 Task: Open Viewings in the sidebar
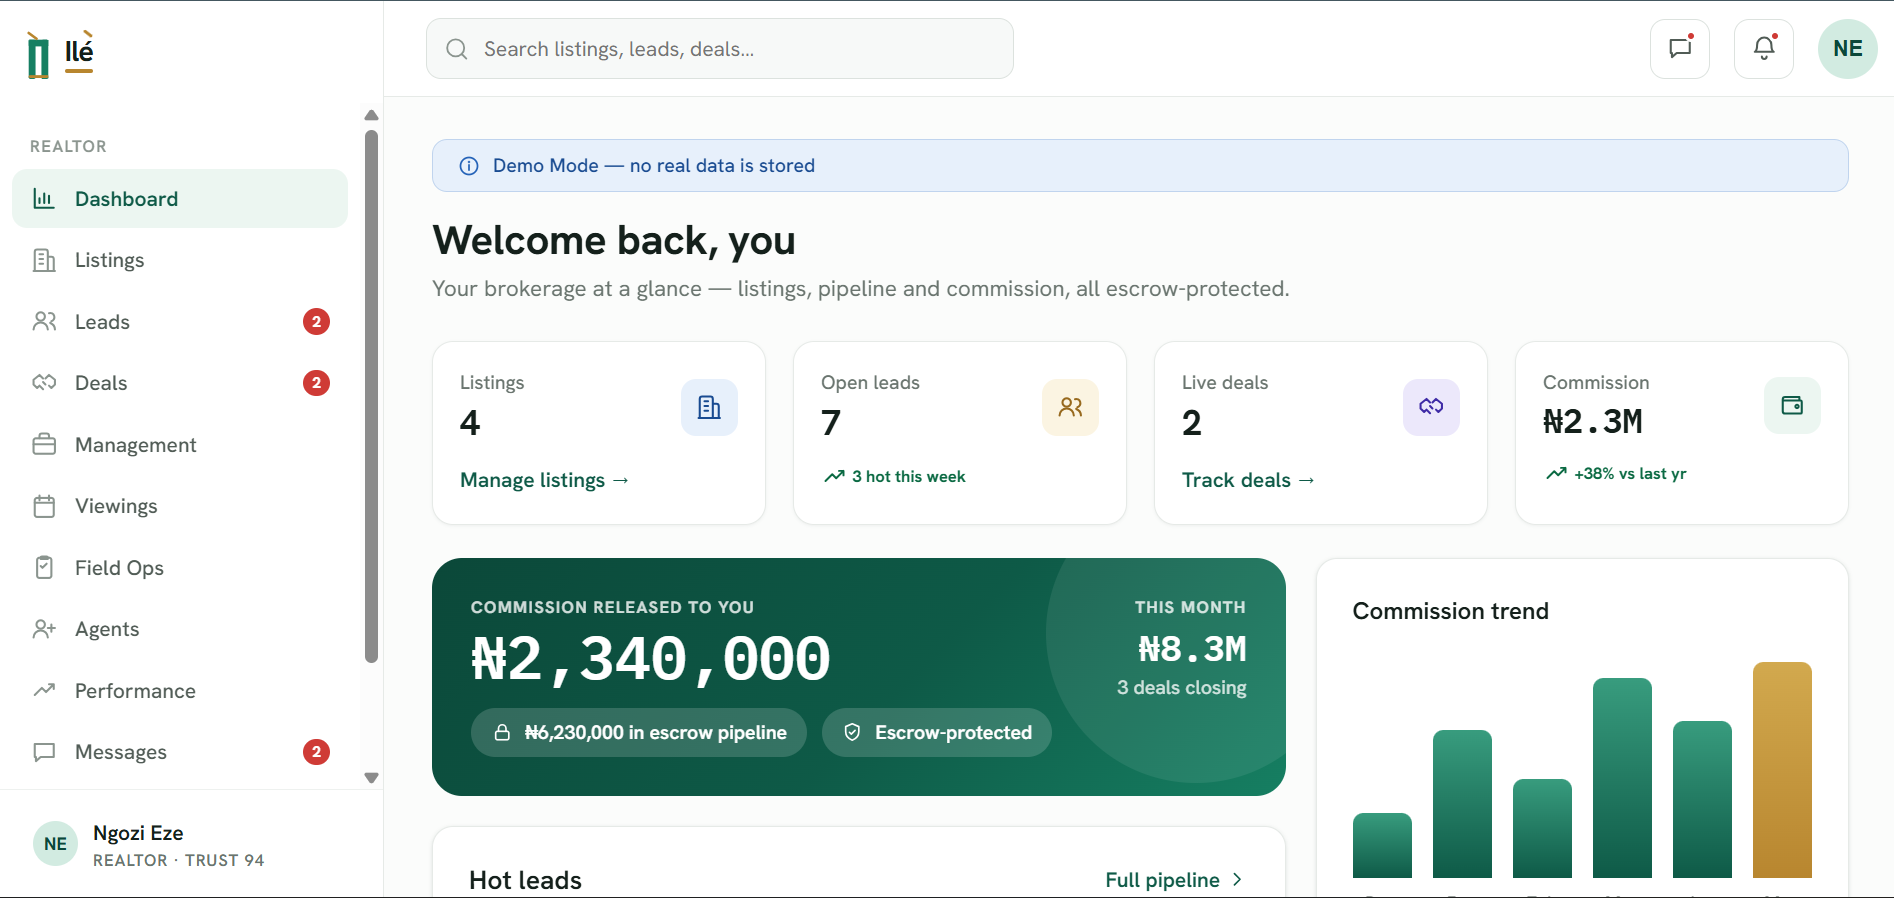[180, 506]
